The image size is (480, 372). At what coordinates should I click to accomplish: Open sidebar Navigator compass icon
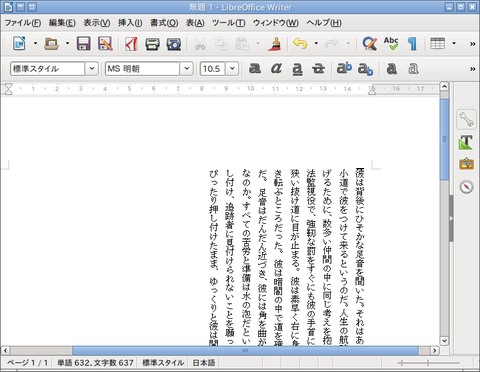click(466, 187)
